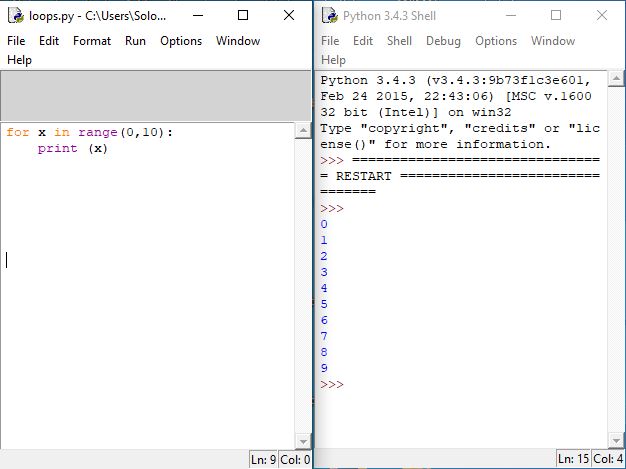This screenshot has height=469, width=626.
Task: Open File menu in Python Shell
Action: tap(330, 41)
